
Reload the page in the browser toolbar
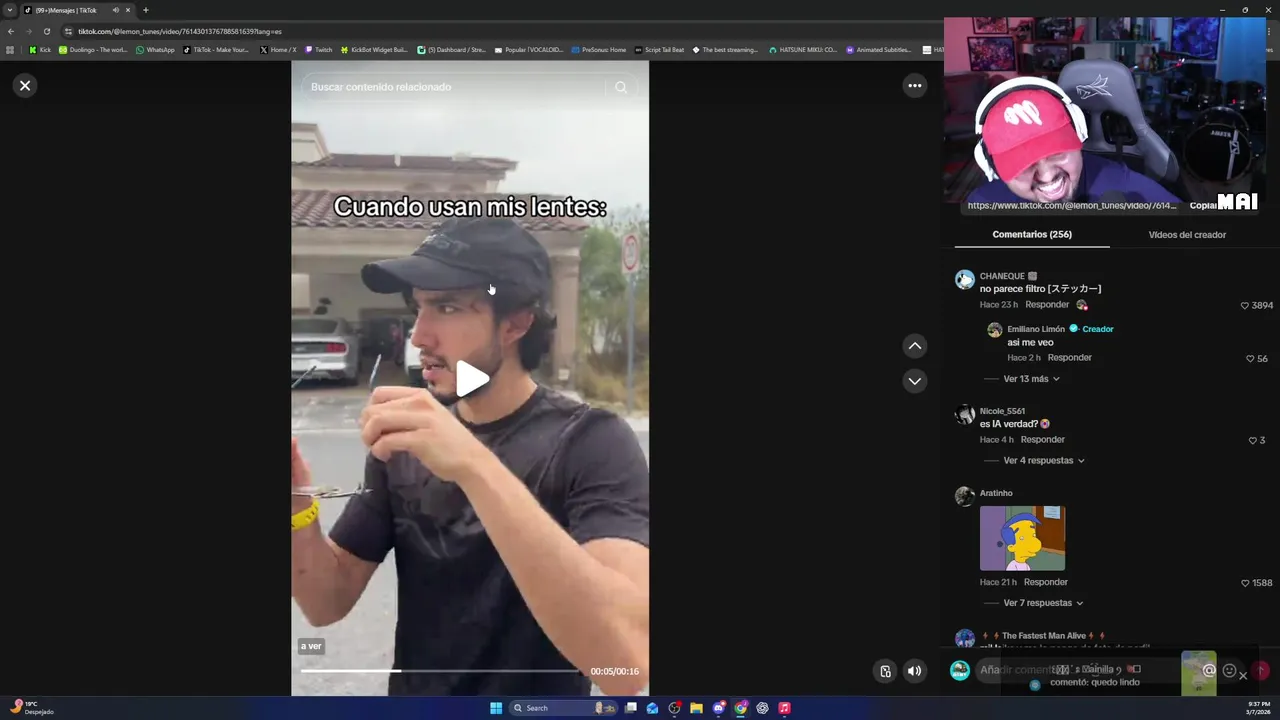pyautogui.click(x=46, y=31)
